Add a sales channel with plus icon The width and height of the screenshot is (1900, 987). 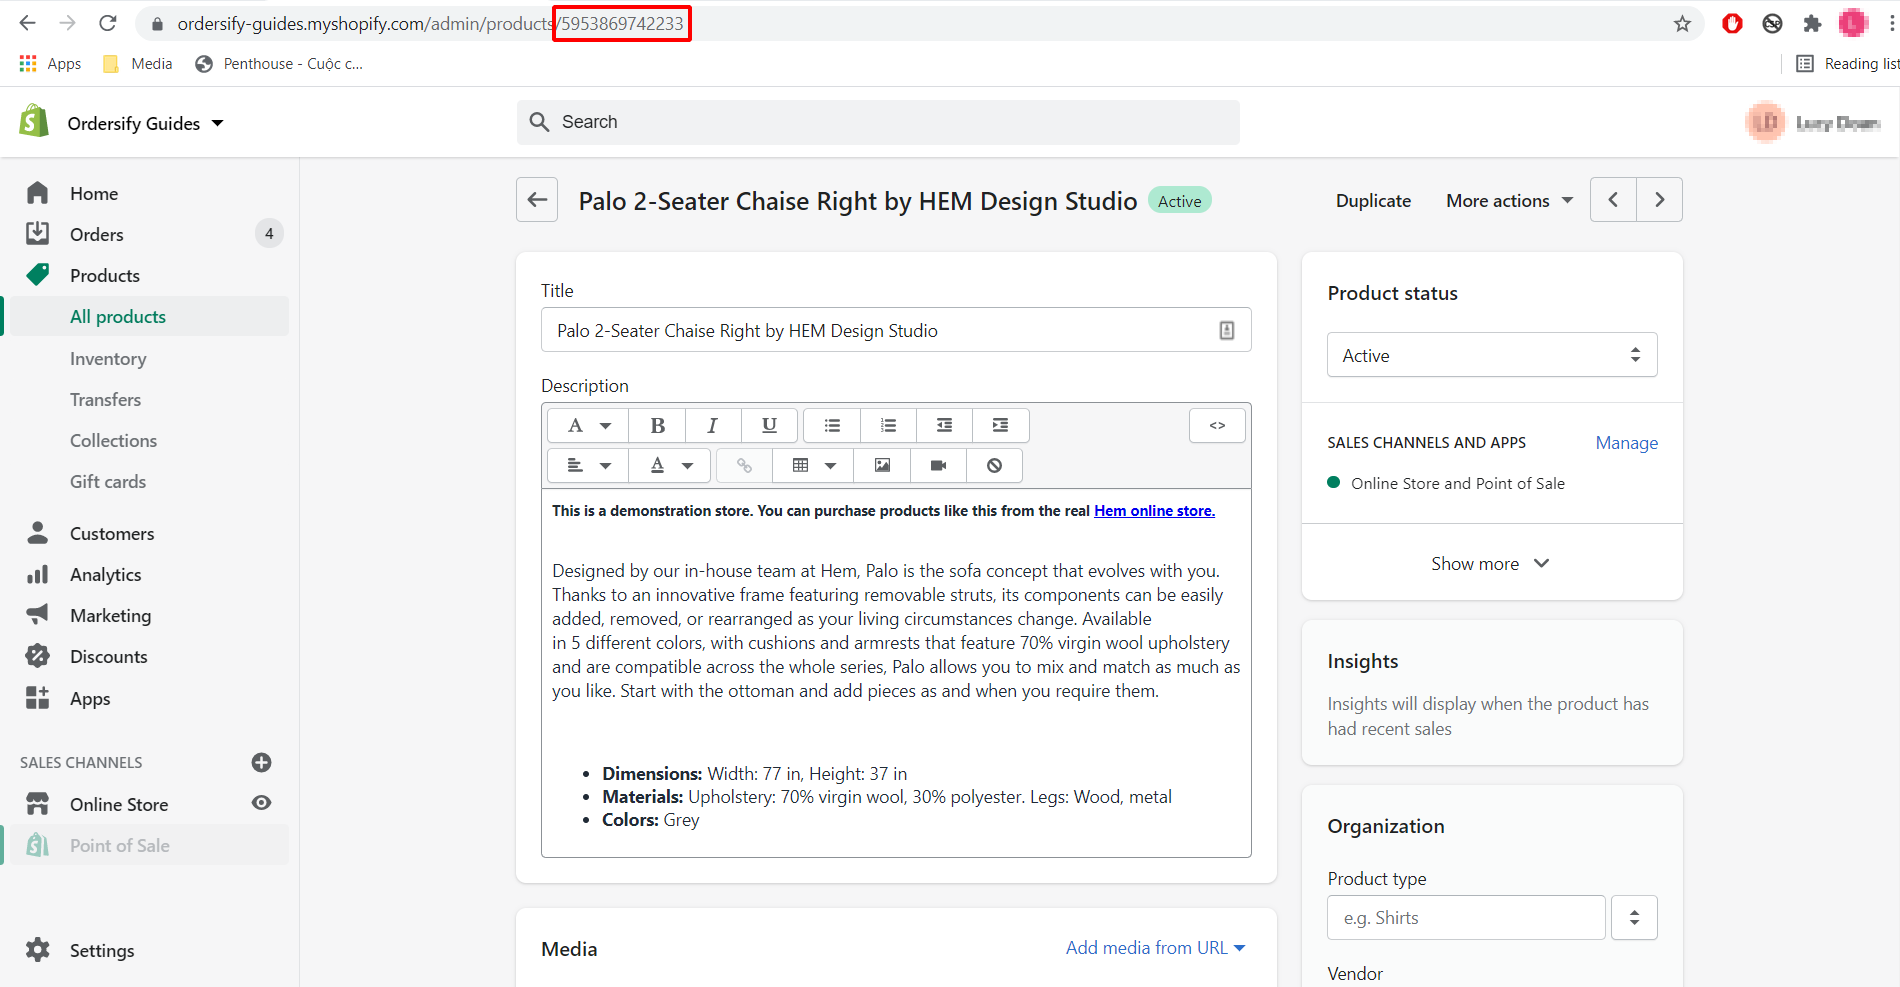(261, 762)
